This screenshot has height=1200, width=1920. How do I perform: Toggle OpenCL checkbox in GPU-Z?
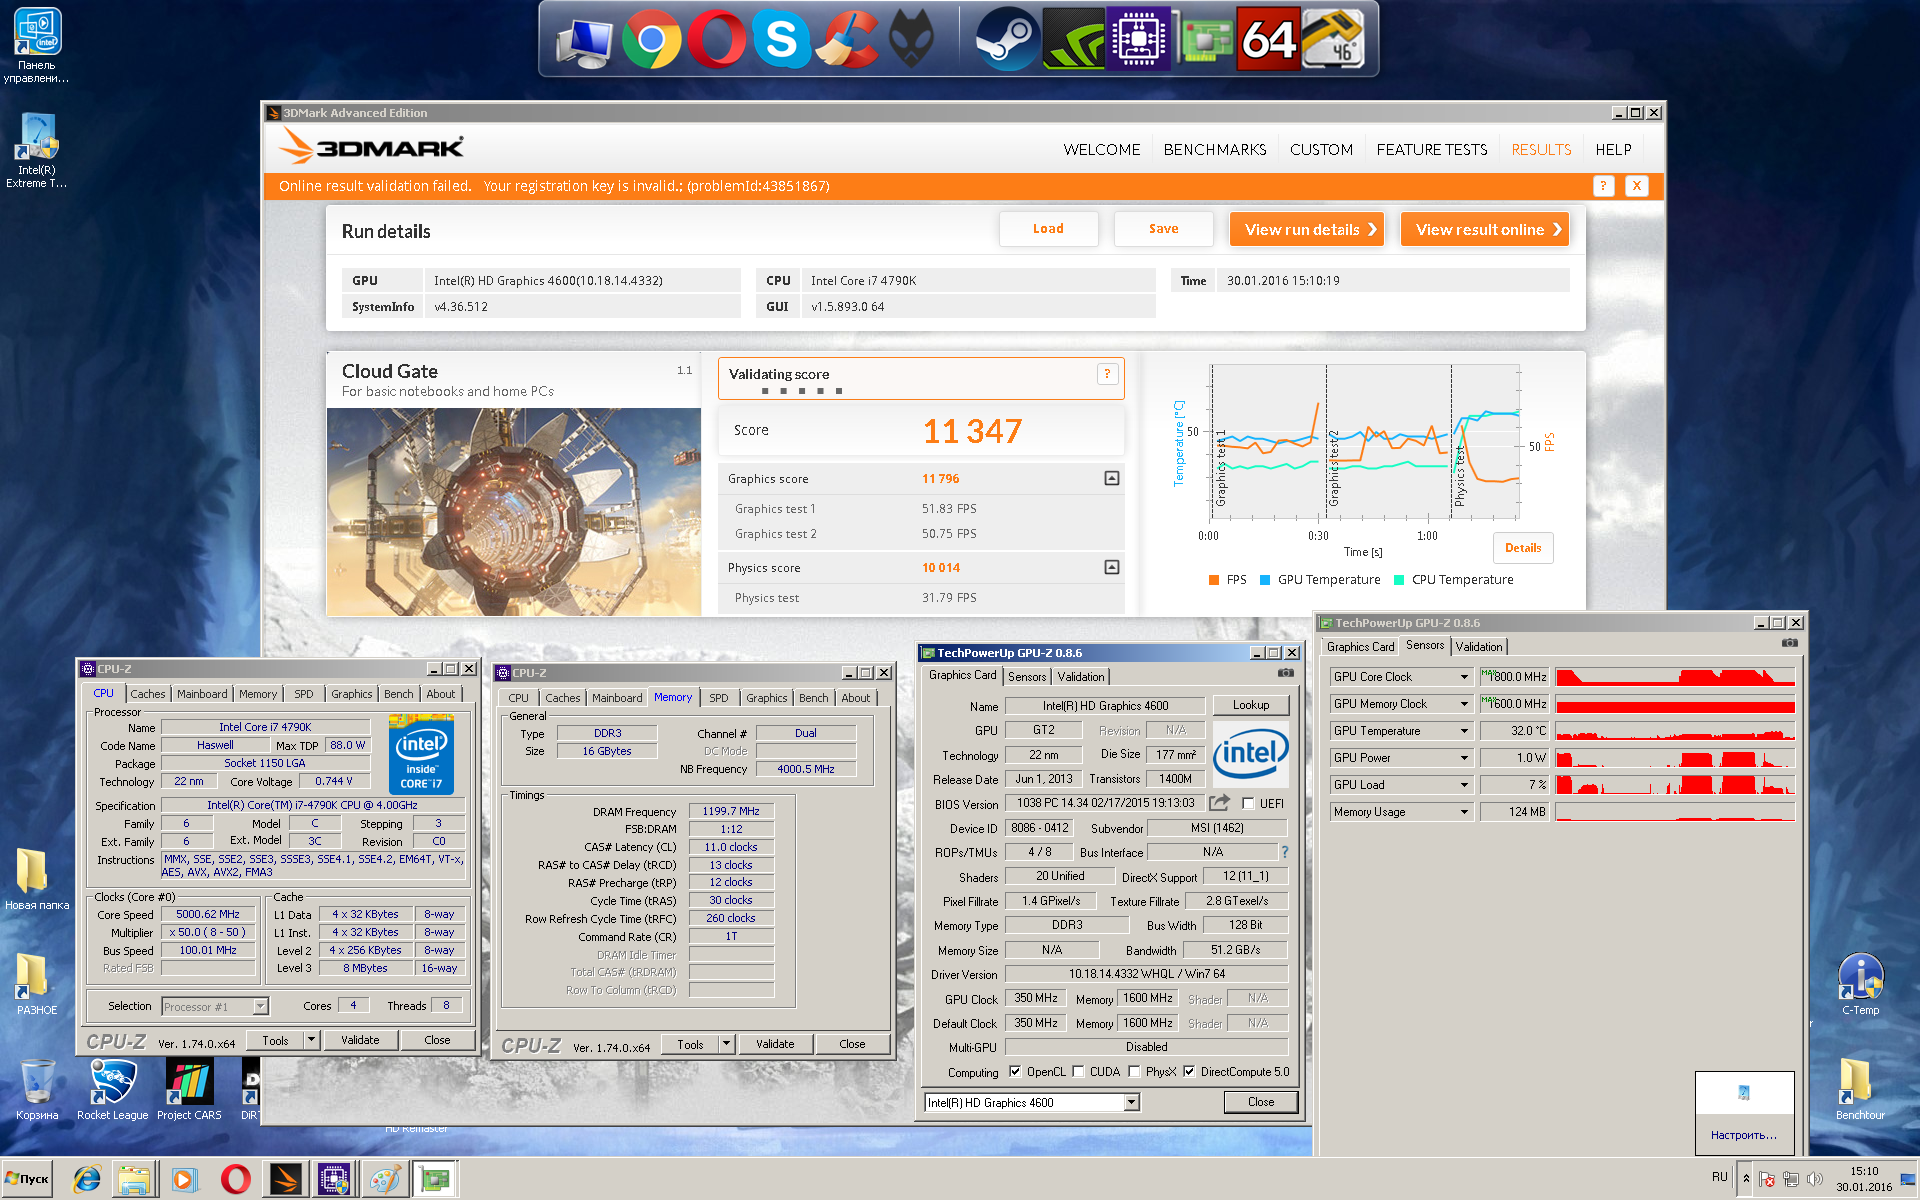[x=1015, y=1072]
